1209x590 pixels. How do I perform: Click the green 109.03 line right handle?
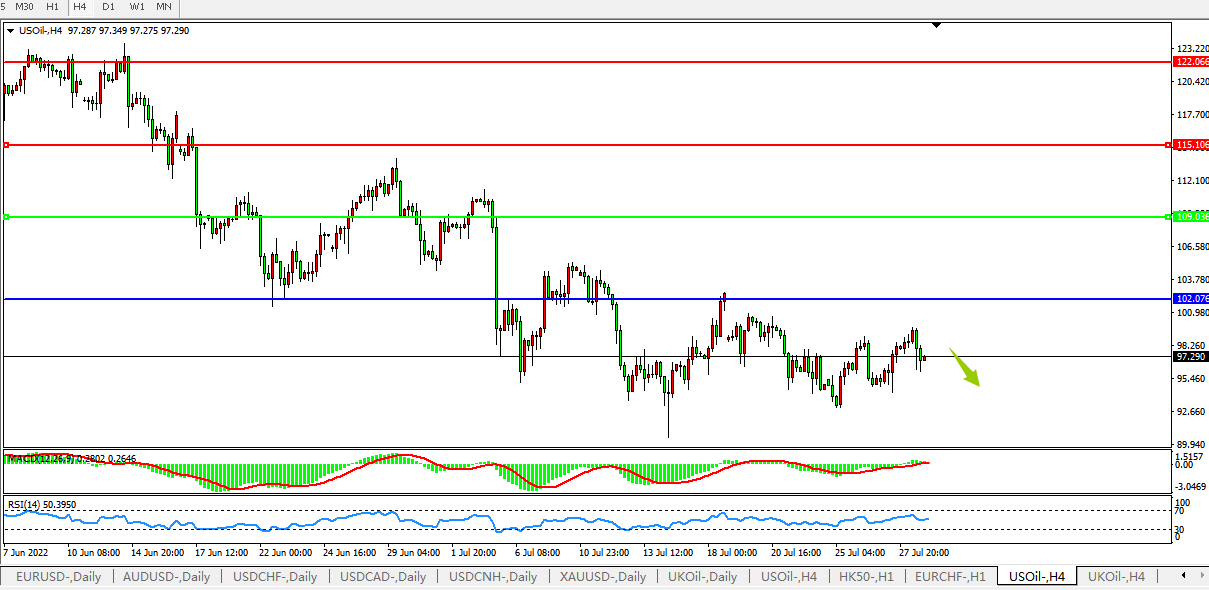pos(1168,216)
